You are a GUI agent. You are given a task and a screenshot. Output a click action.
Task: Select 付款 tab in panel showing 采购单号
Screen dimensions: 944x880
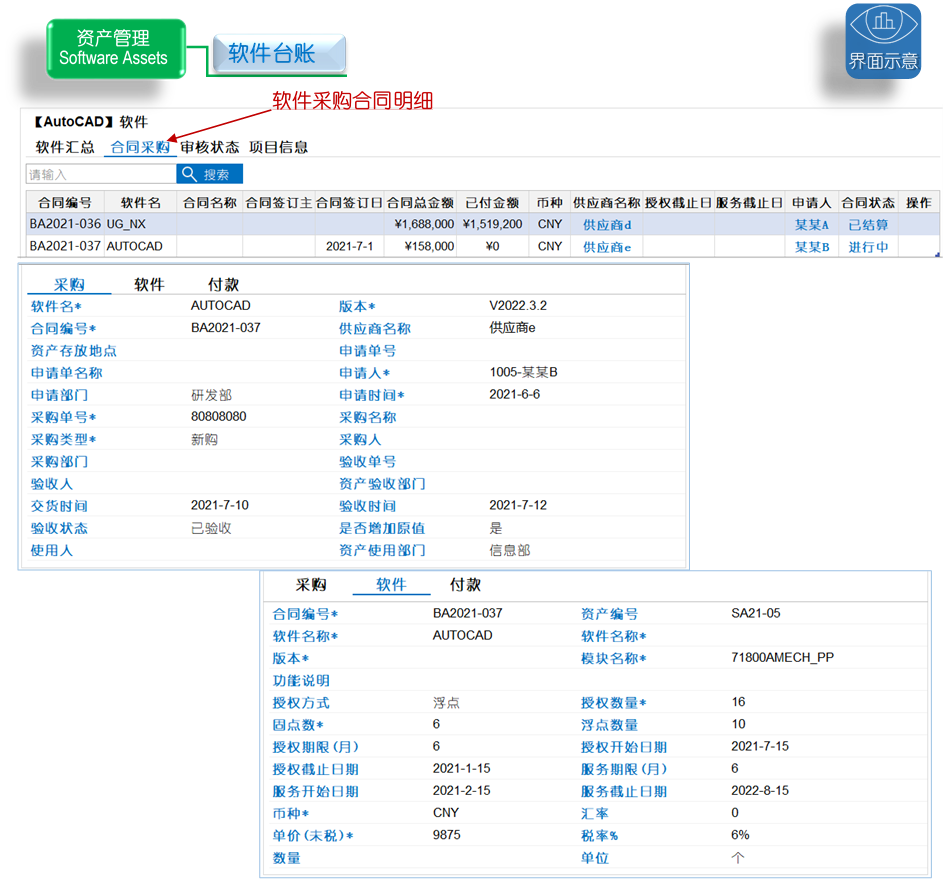[223, 284]
